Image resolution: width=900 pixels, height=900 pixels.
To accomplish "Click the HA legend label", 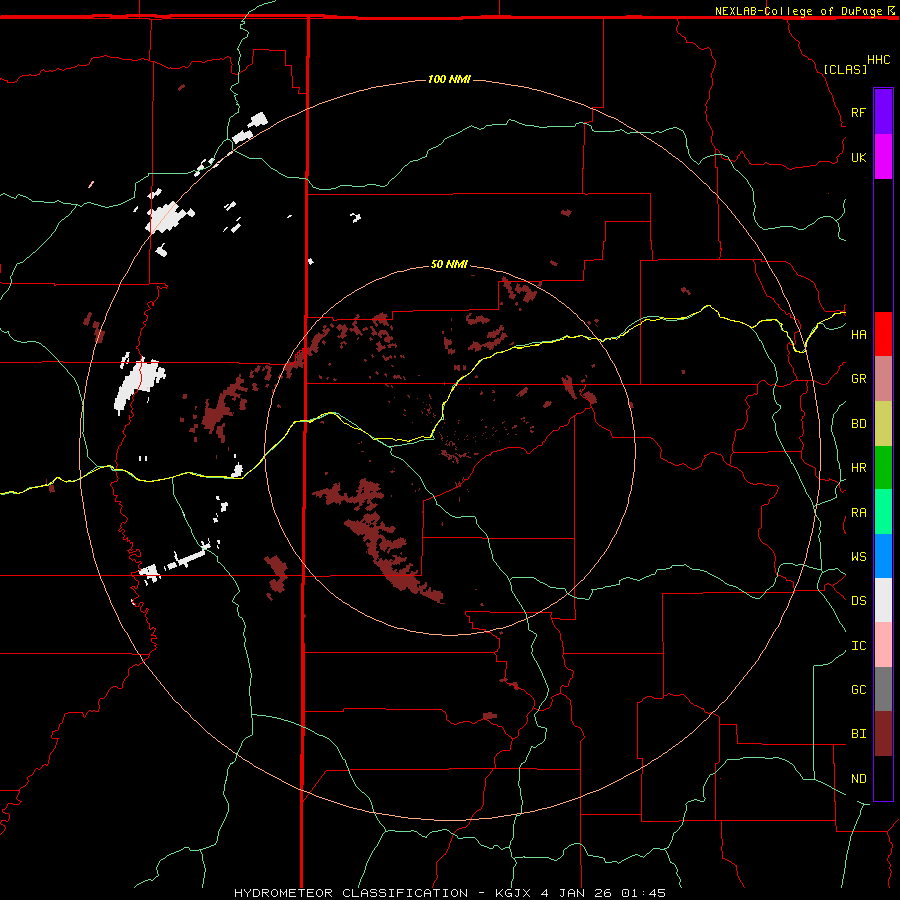I will (x=858, y=334).
